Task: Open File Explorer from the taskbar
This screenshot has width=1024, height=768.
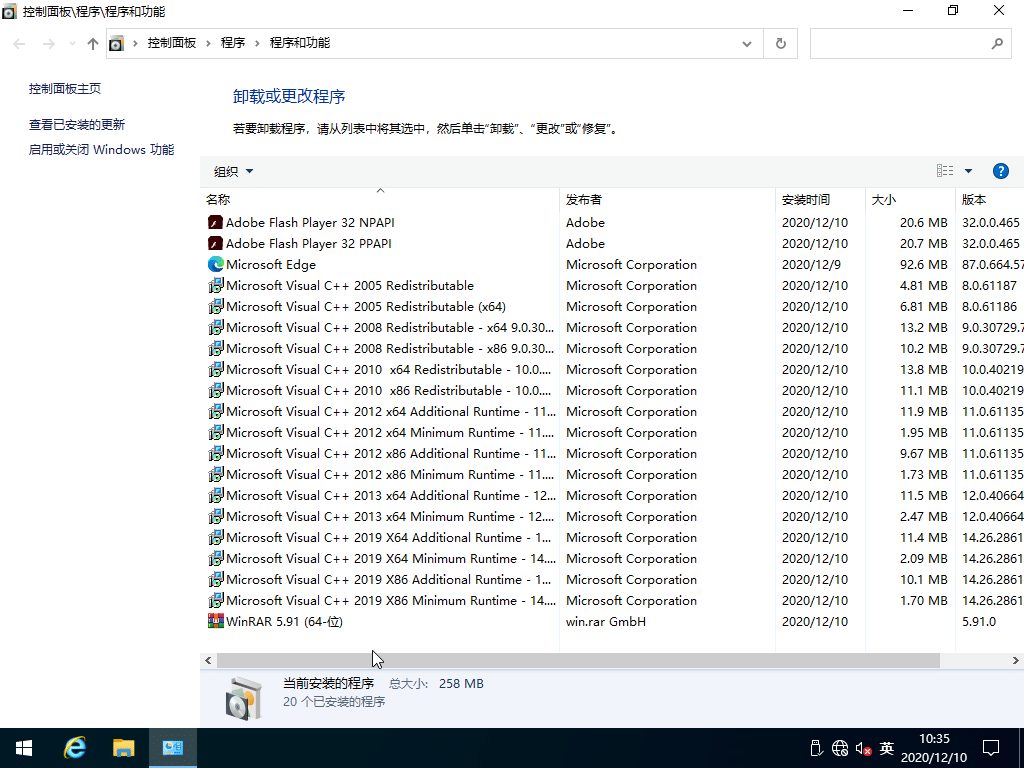Action: pos(123,747)
